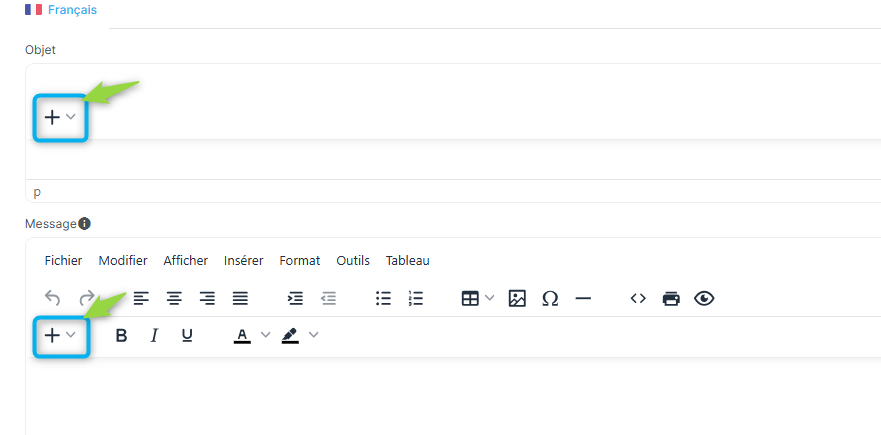Image resolution: width=881 pixels, height=435 pixels.
Task: Open the Insérer menu
Action: coord(244,261)
